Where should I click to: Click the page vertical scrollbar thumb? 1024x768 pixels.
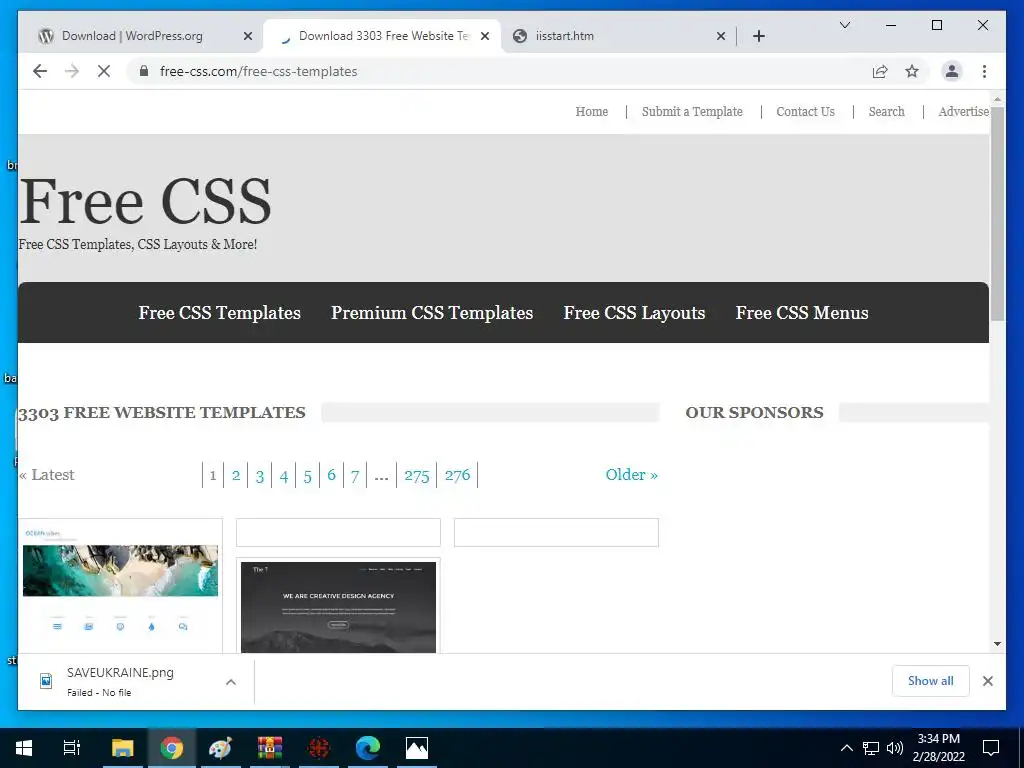(x=997, y=214)
